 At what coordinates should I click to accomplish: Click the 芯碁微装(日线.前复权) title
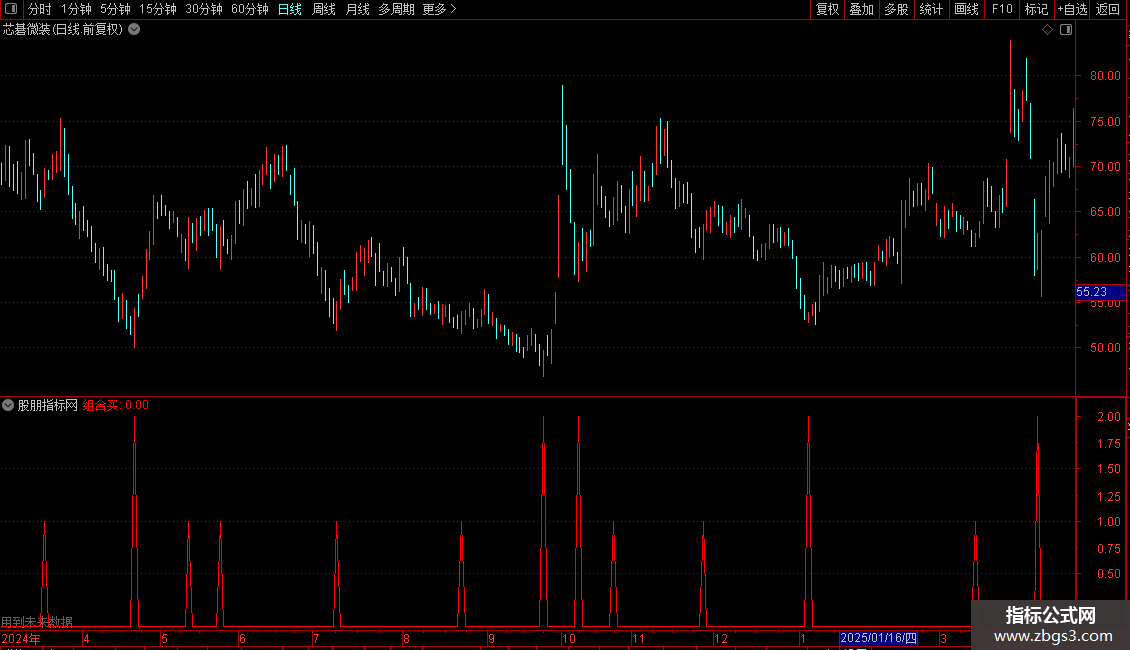coord(63,30)
